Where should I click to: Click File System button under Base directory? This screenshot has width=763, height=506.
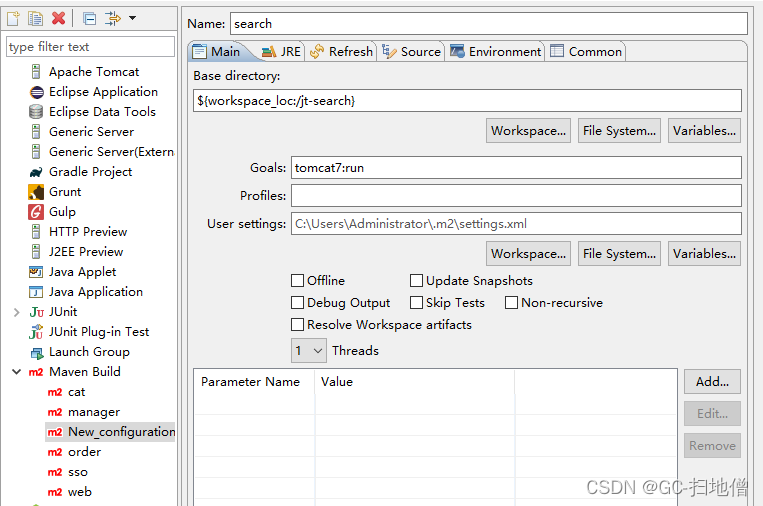pyautogui.click(x=619, y=131)
